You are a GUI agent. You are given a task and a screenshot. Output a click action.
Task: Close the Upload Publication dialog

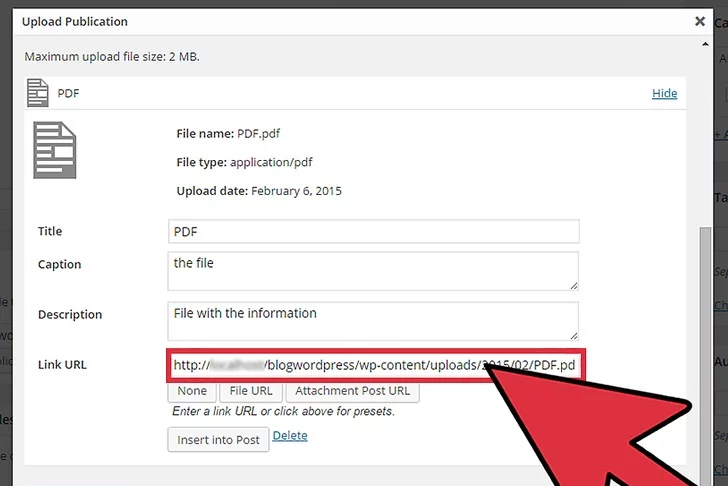[700, 20]
